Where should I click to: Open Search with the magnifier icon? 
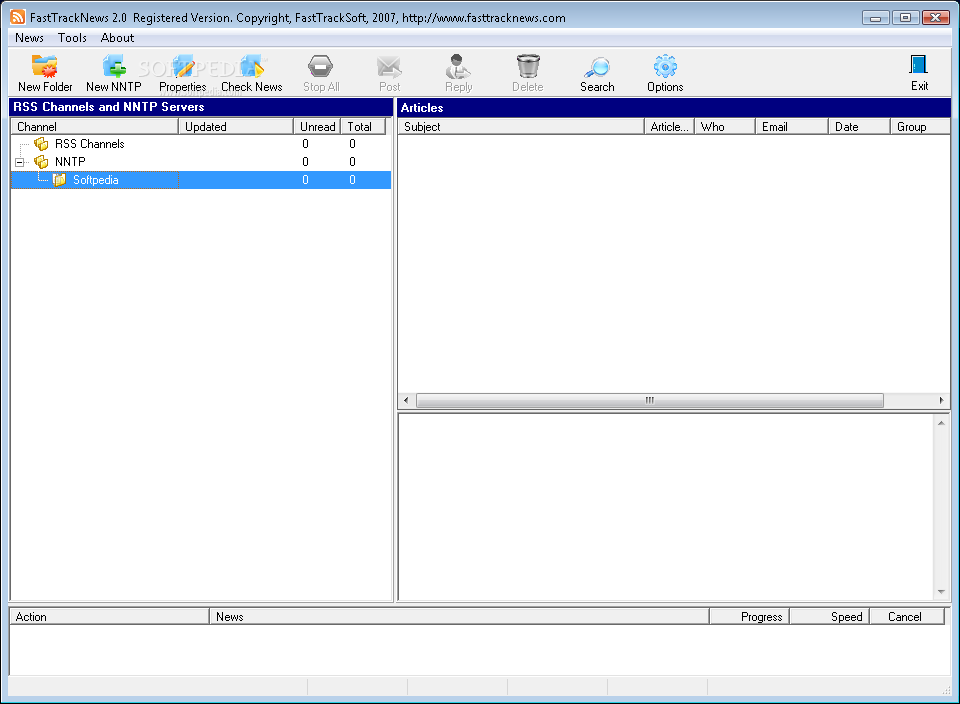point(597,67)
